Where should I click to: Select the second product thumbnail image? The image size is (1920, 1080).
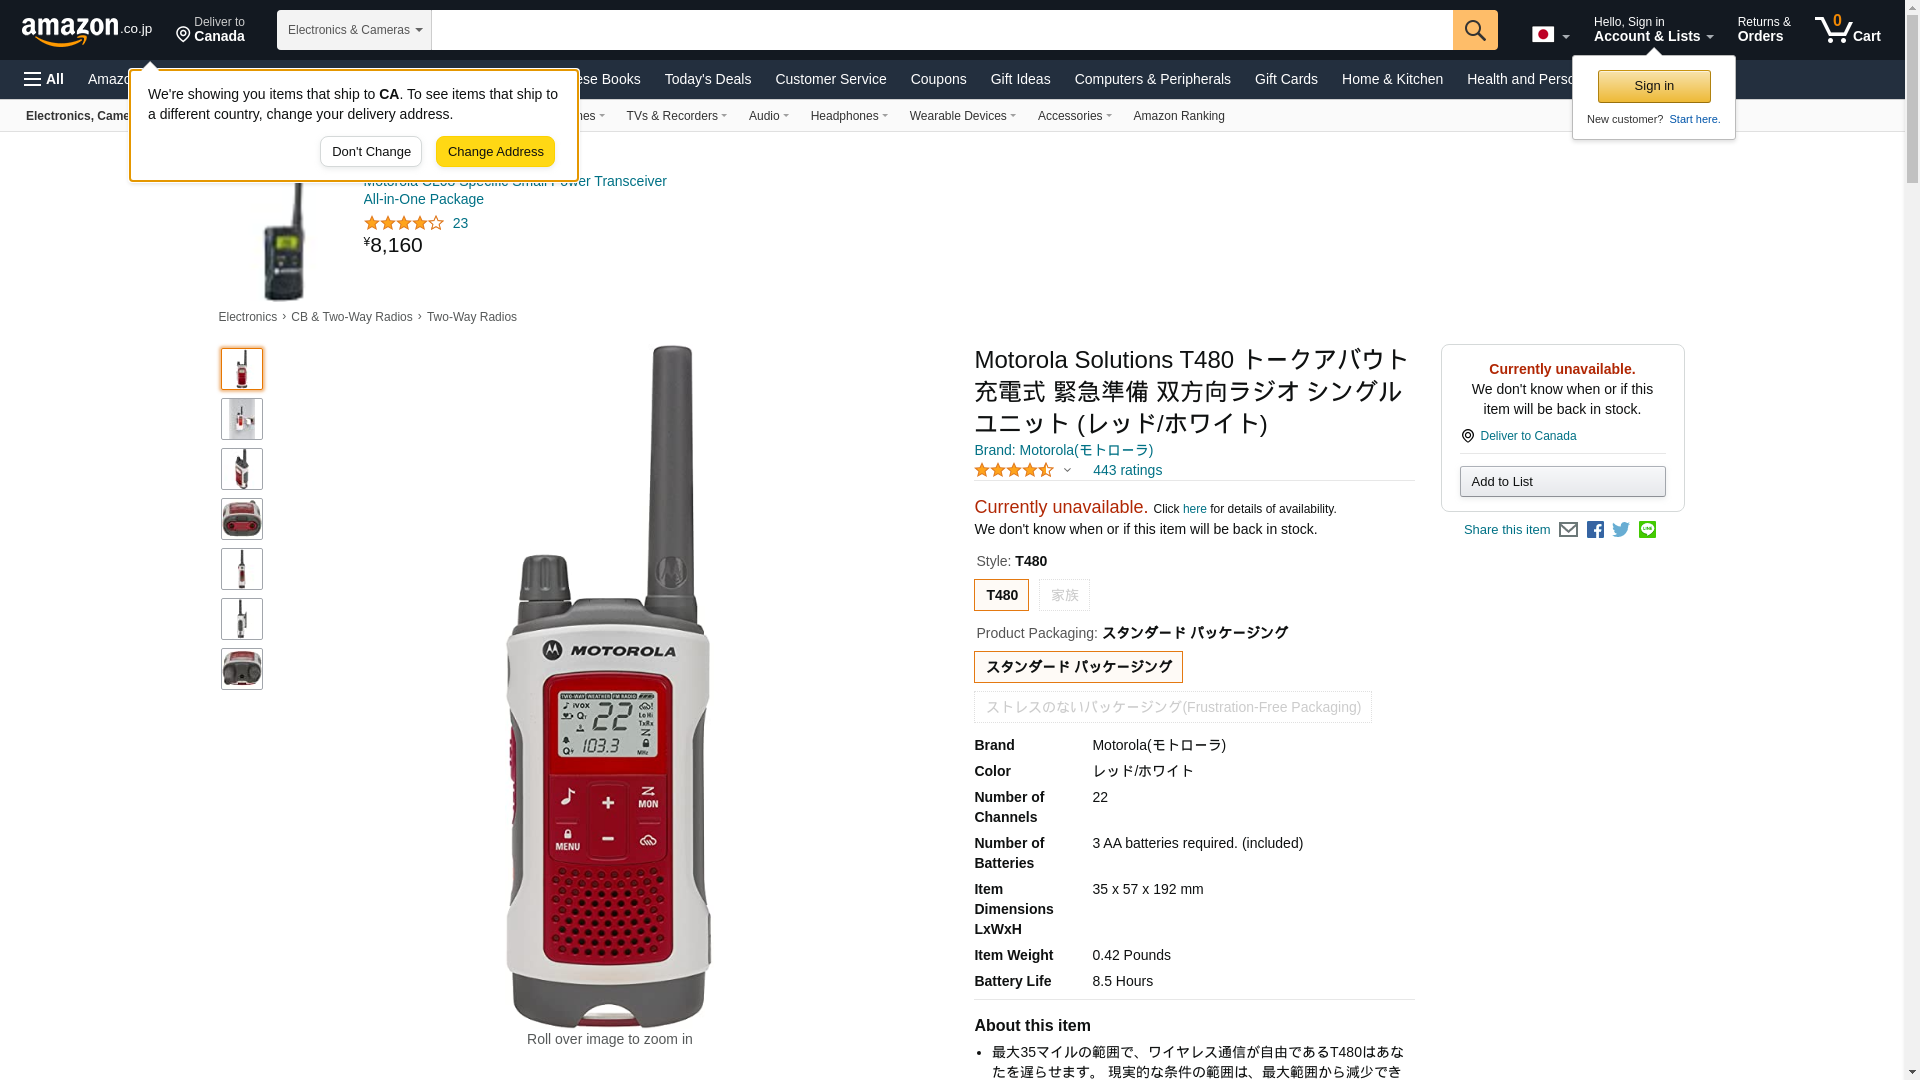242,419
